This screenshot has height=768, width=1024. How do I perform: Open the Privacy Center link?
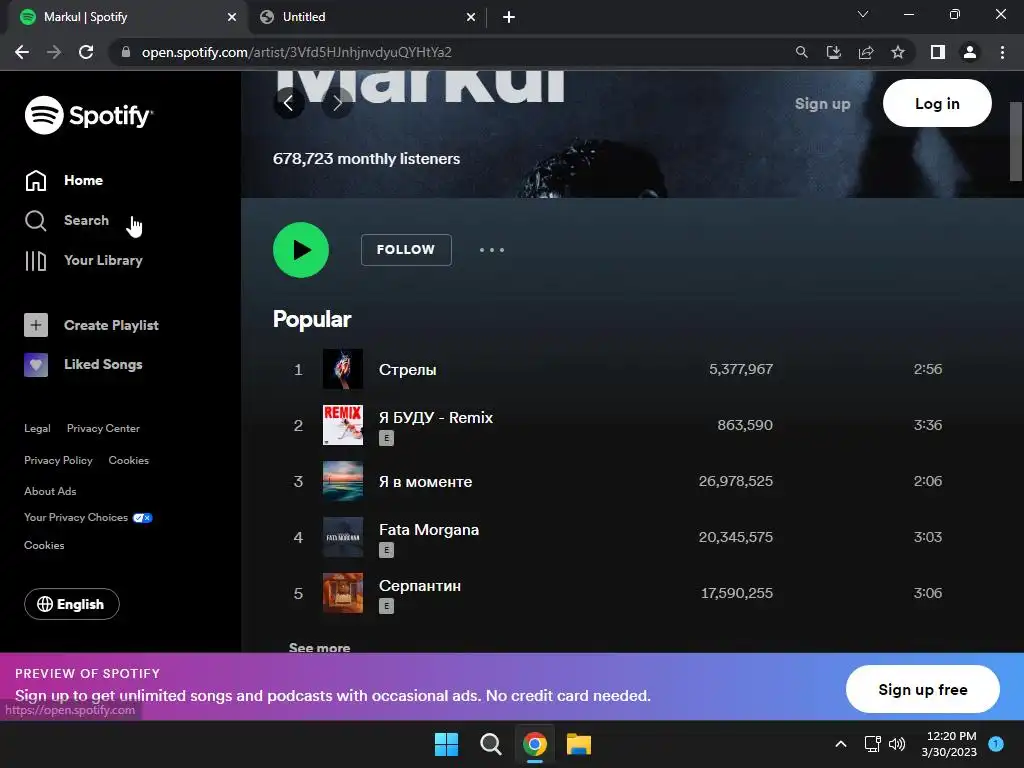(103, 428)
